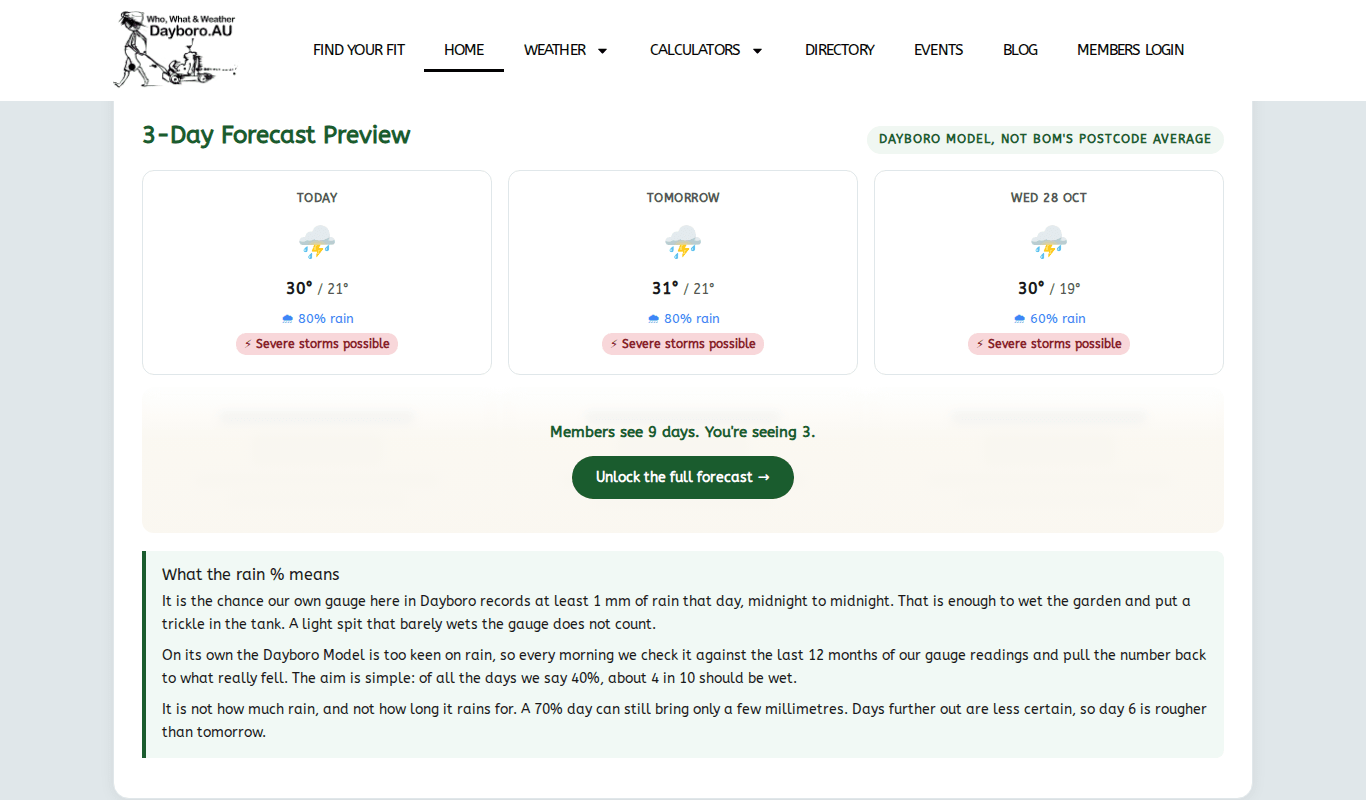This screenshot has width=1366, height=800.
Task: Click the thunderstorm icon in the Tomorrow card
Action: point(683,243)
